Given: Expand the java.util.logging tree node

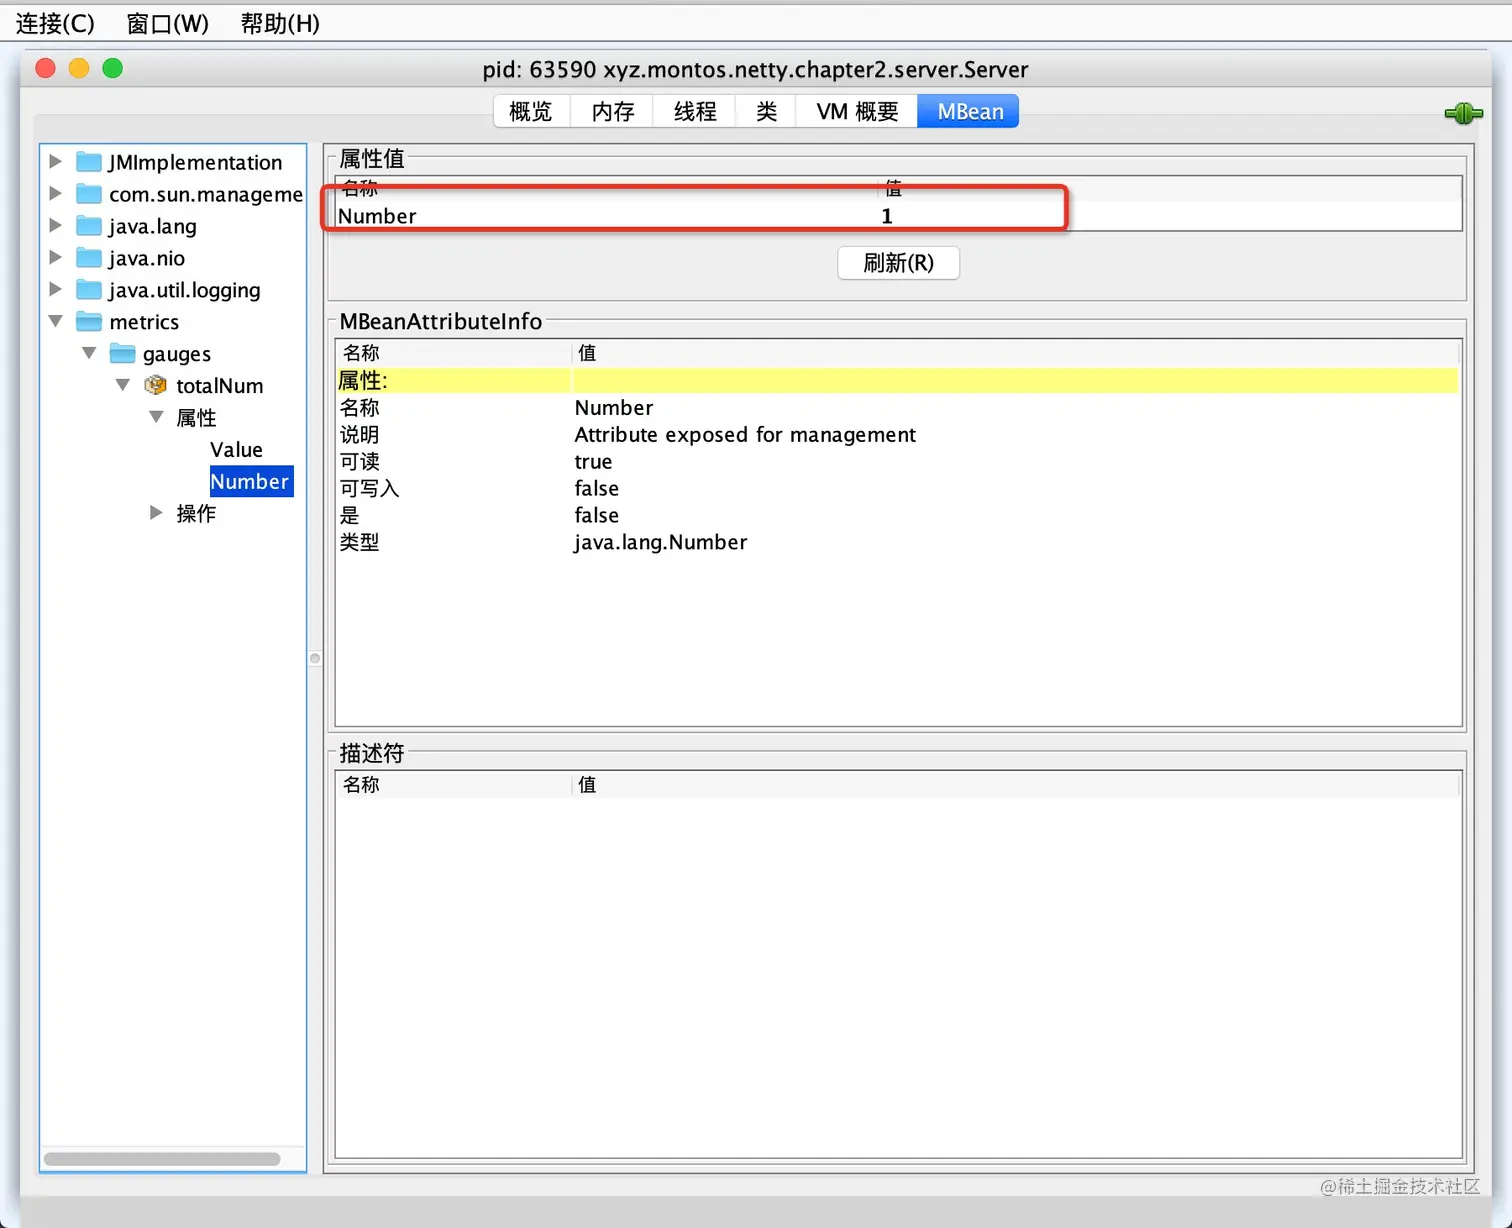Looking at the screenshot, I should click(x=56, y=289).
